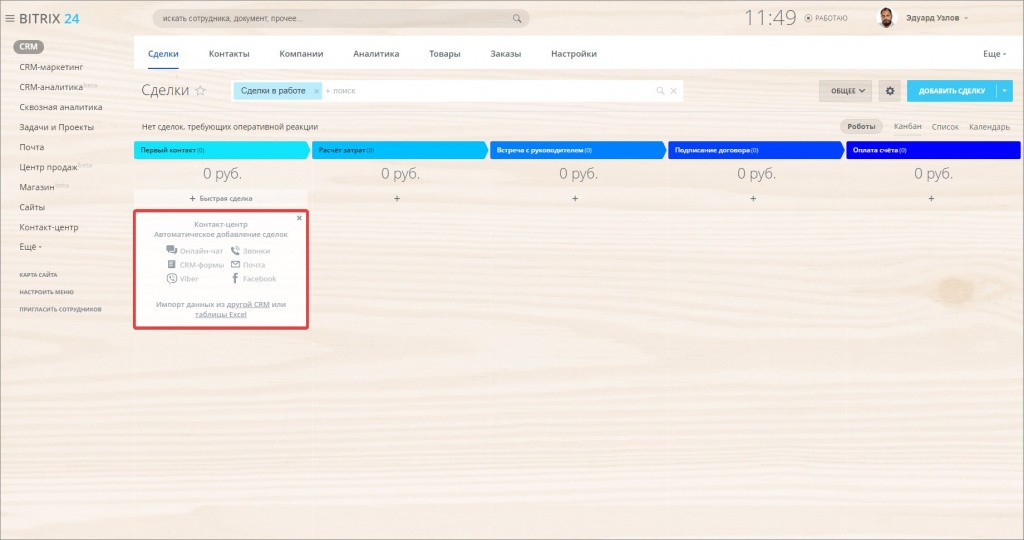This screenshot has height=540, width=1024.
Task: Click the user avatar of Эдуард Узлов
Action: (x=886, y=18)
